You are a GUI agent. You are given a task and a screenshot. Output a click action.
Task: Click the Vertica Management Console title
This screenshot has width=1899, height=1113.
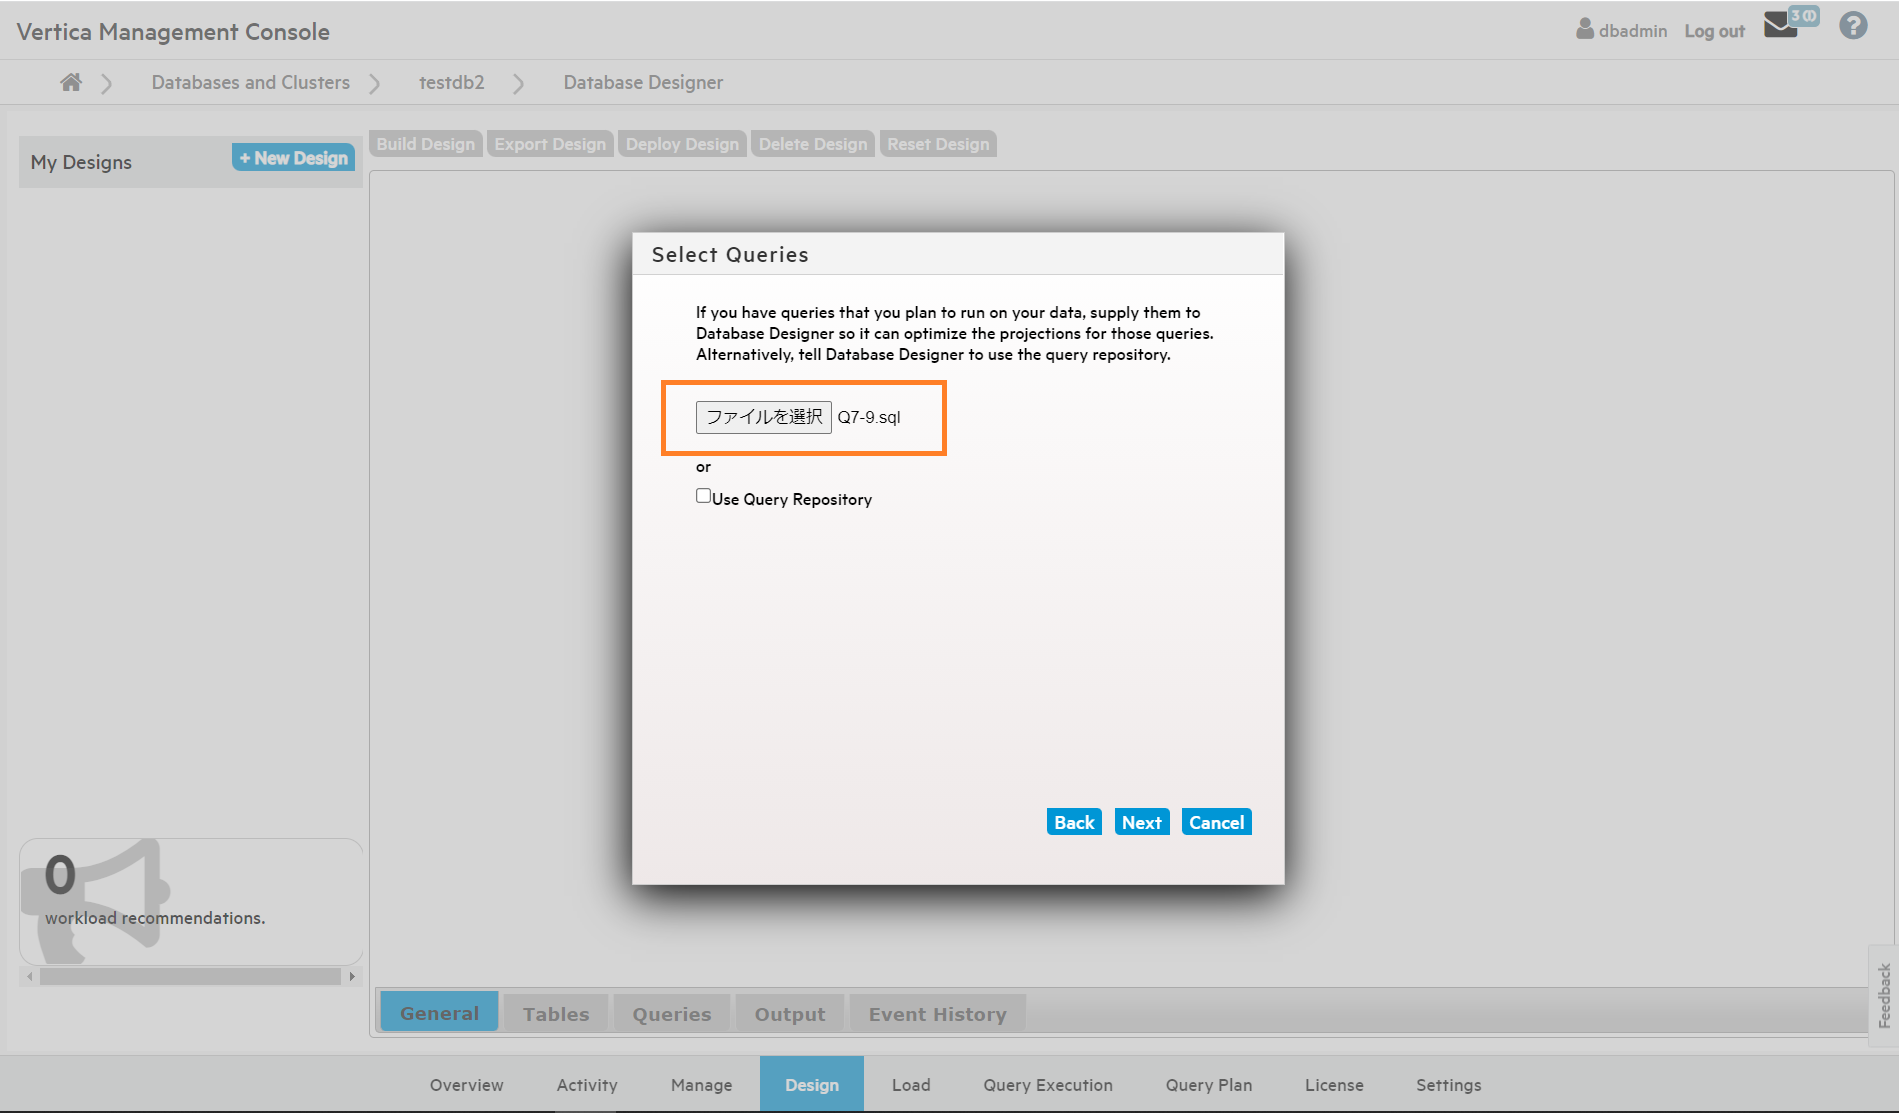click(173, 31)
